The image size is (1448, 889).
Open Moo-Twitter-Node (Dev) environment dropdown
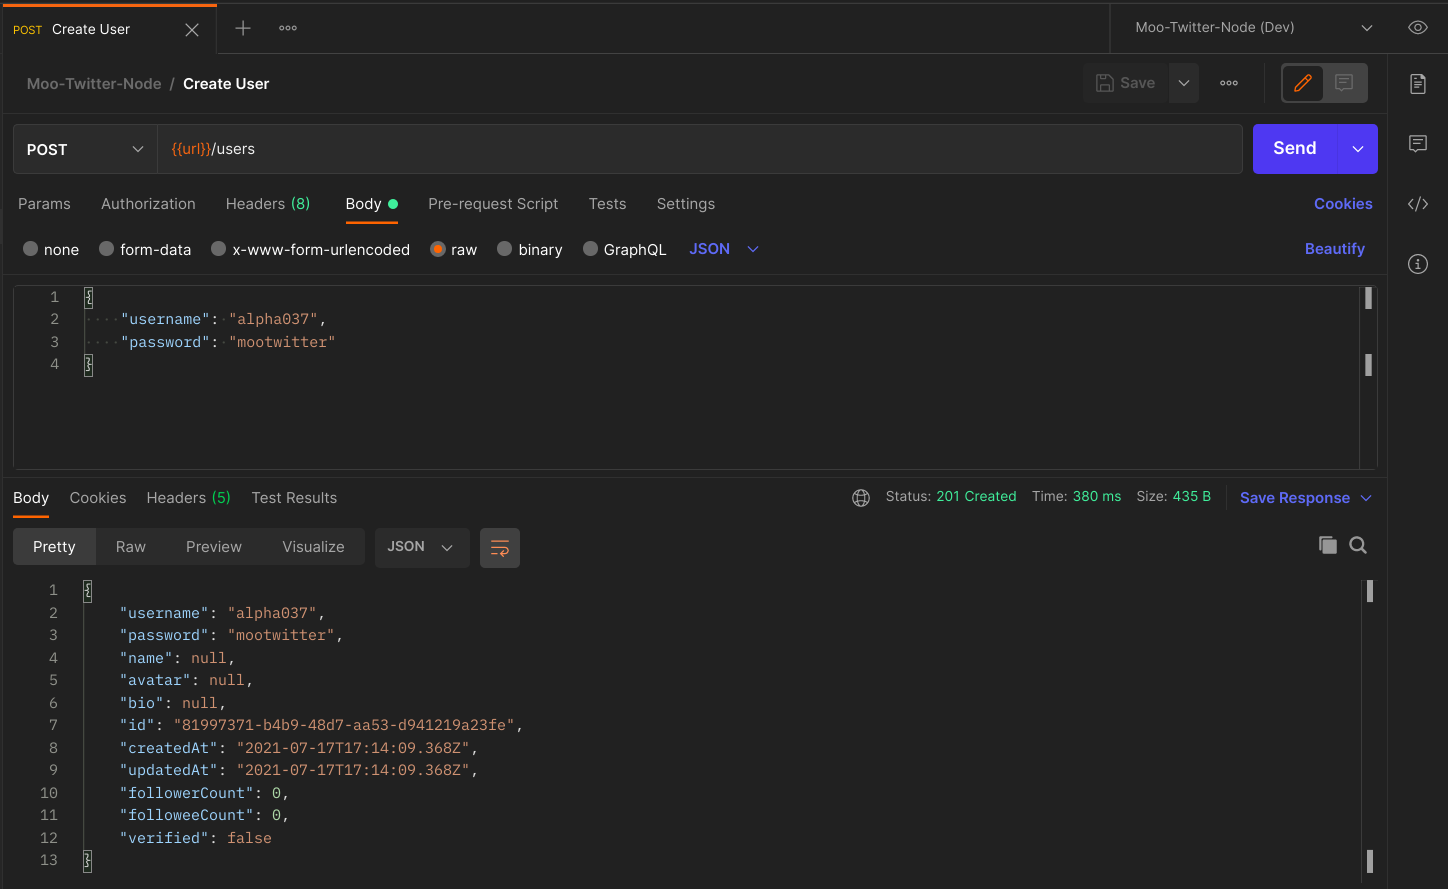click(1253, 28)
